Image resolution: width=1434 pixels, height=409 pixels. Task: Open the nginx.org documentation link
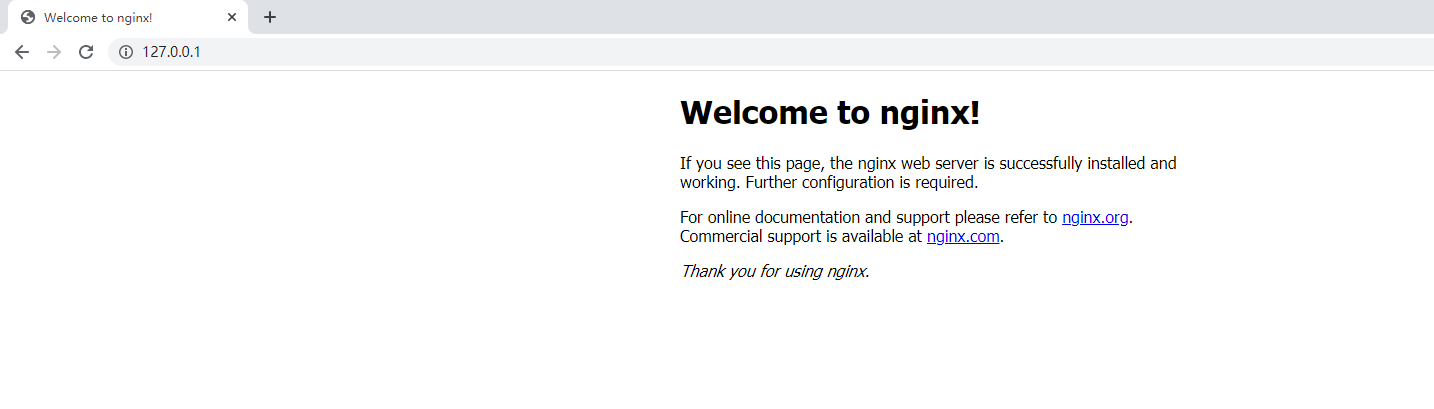1095,217
